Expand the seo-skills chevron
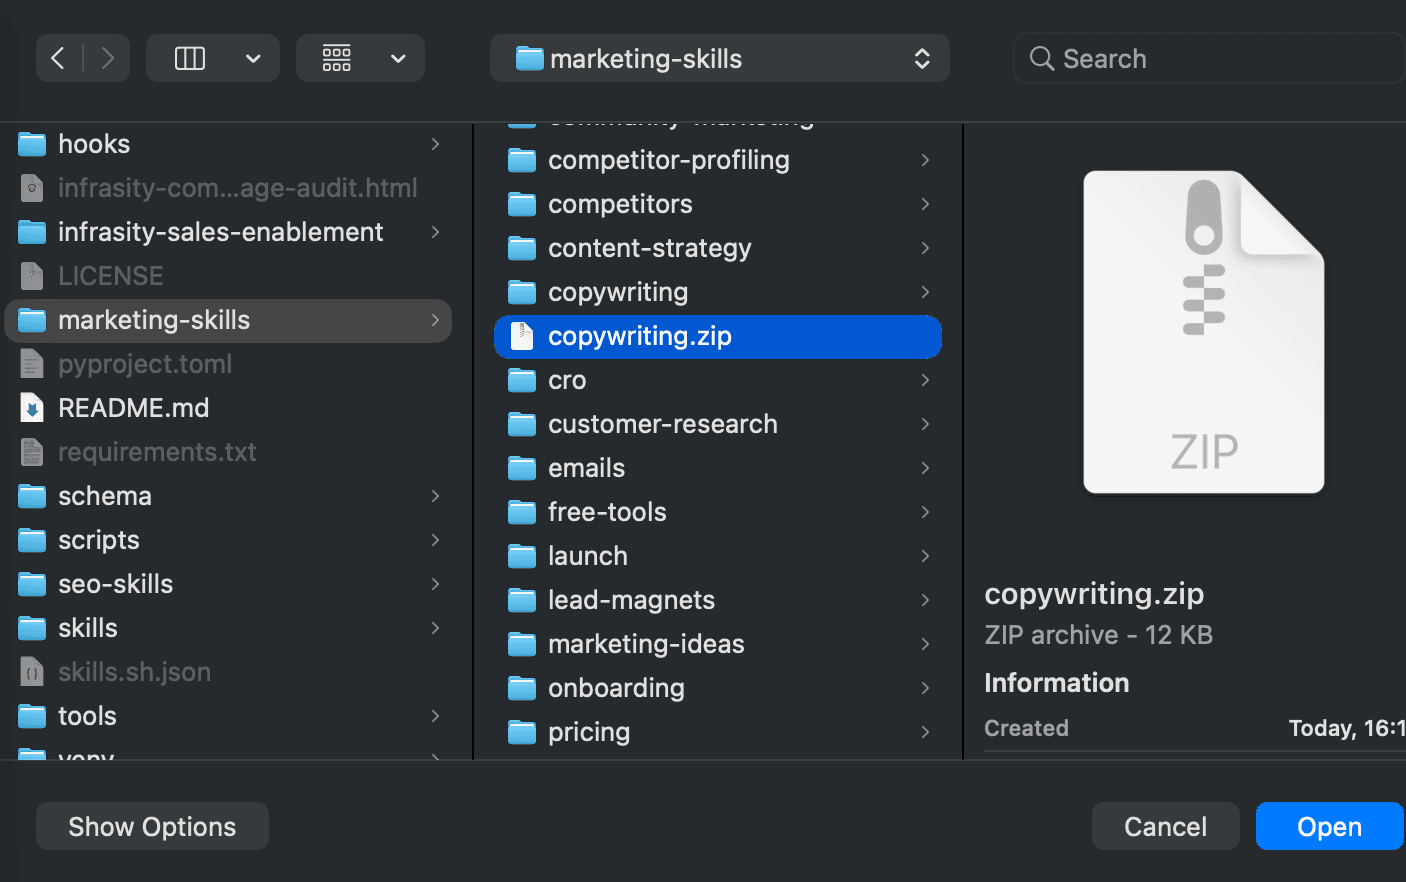The height and width of the screenshot is (882, 1406). click(435, 584)
